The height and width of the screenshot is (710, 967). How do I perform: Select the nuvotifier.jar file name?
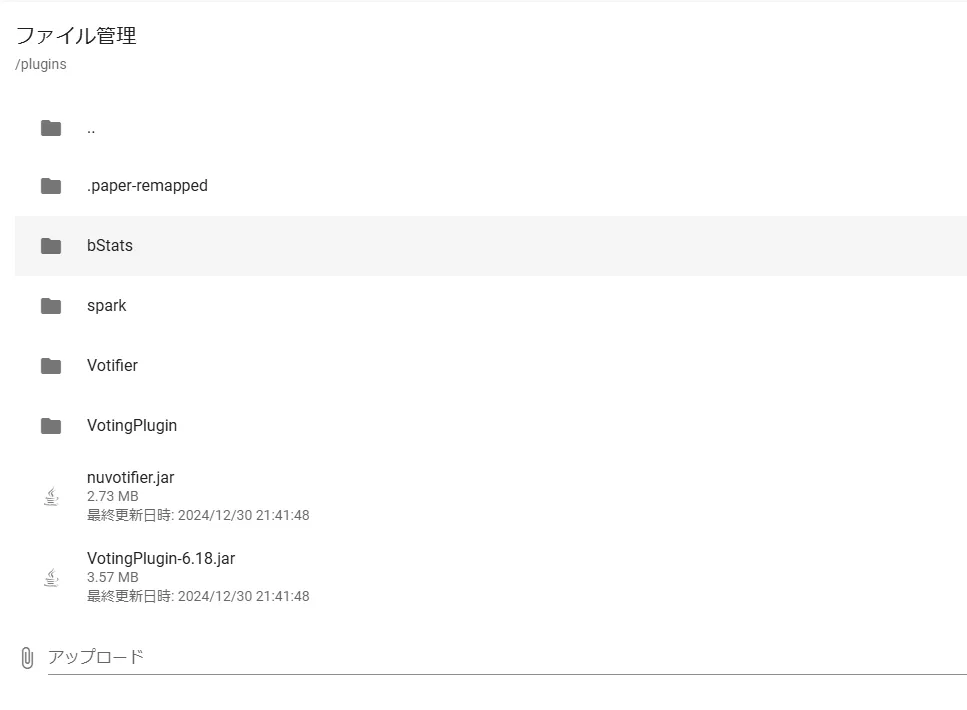coord(131,478)
